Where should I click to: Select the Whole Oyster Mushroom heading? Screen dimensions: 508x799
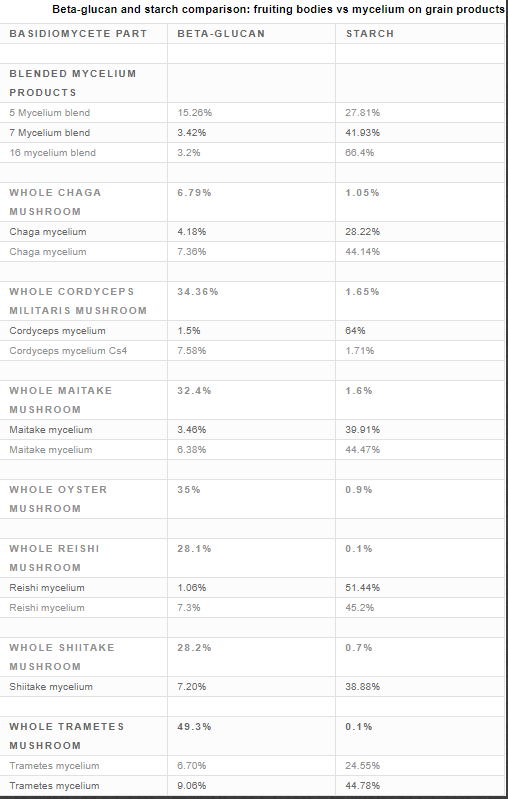(58, 498)
